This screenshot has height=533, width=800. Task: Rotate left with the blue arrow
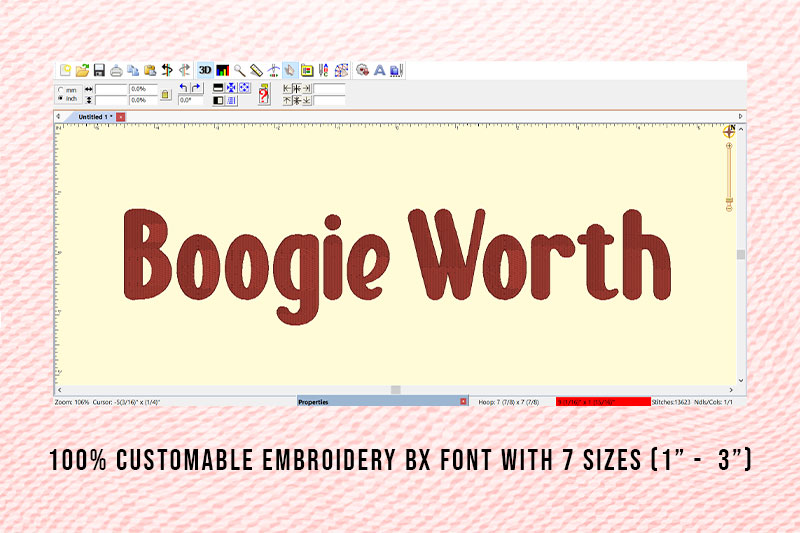[184, 88]
